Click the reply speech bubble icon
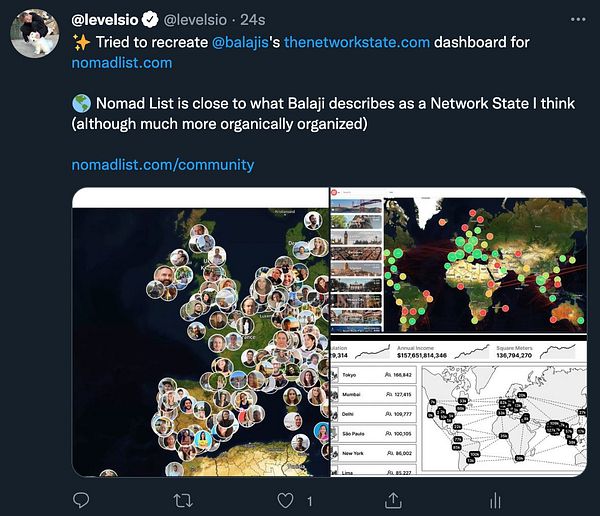Viewport: 600px width, 516px height. tap(81, 500)
